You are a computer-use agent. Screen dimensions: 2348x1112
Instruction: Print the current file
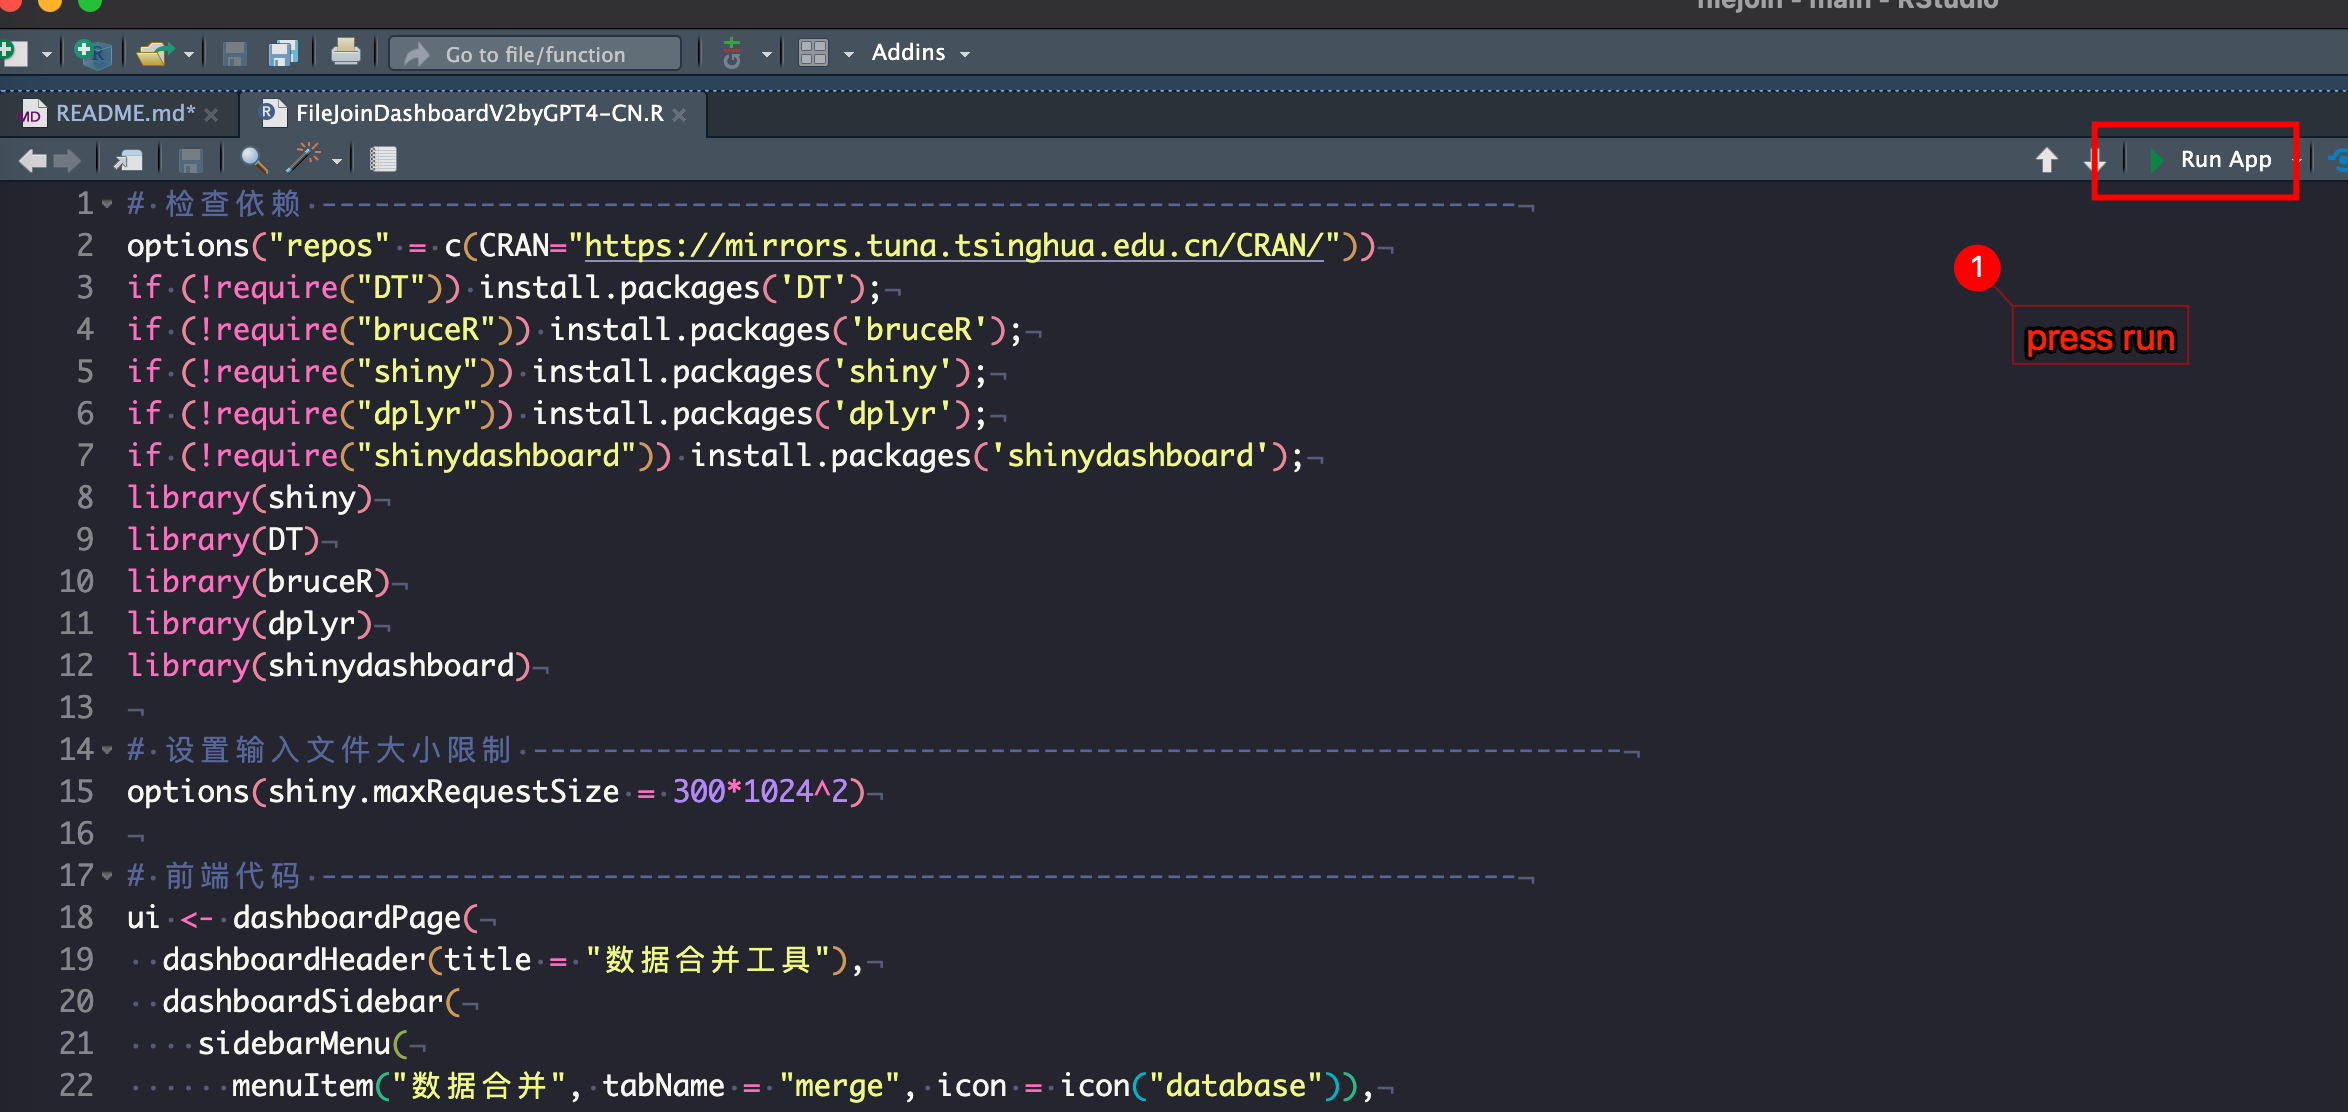[x=345, y=52]
